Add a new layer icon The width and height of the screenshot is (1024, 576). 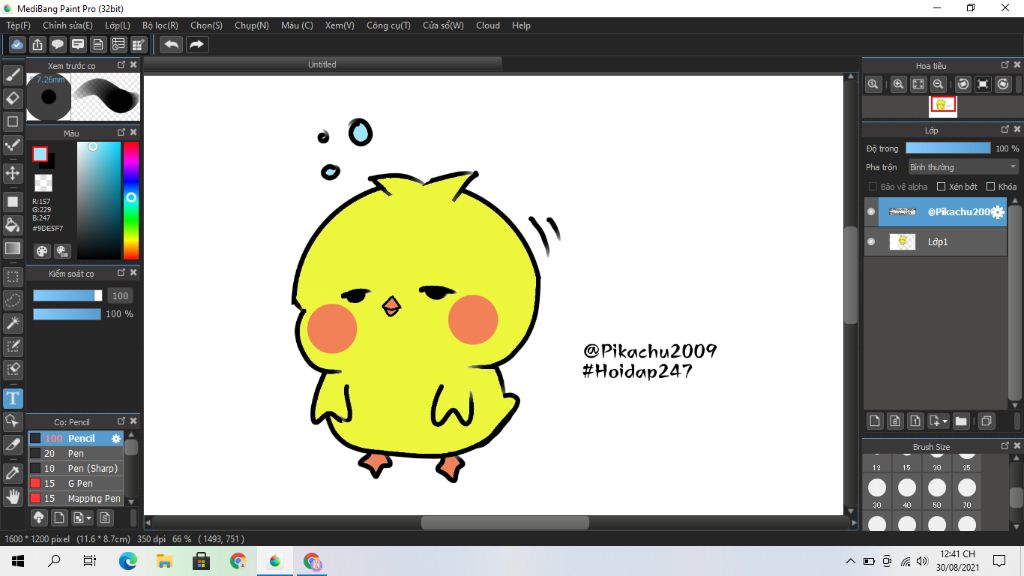[875, 421]
